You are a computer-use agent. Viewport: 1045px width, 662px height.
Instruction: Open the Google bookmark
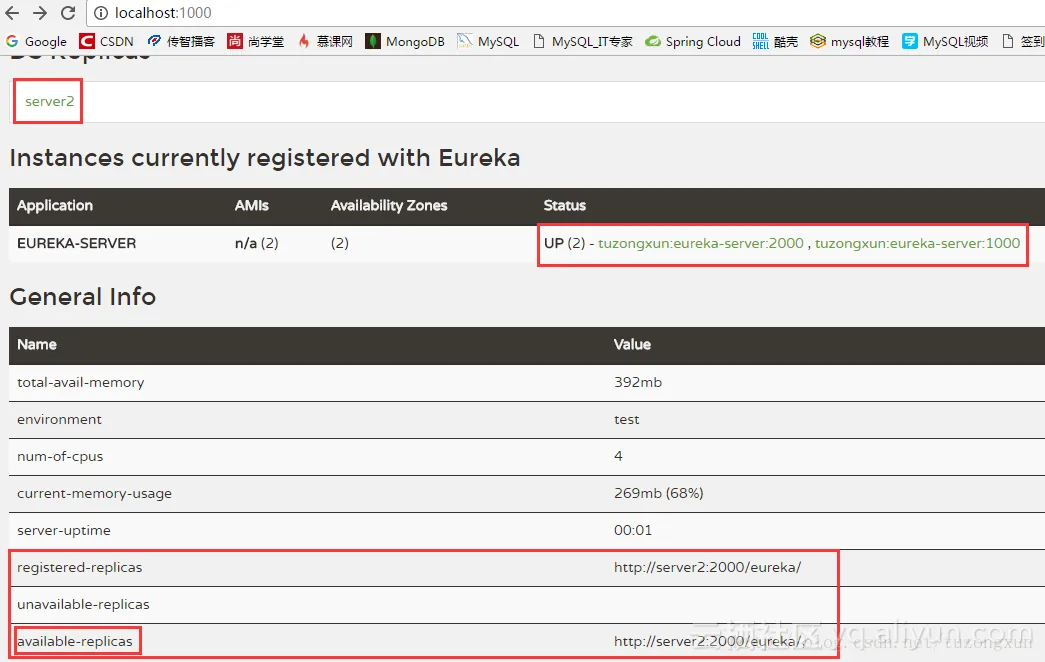pyautogui.click(x=36, y=42)
